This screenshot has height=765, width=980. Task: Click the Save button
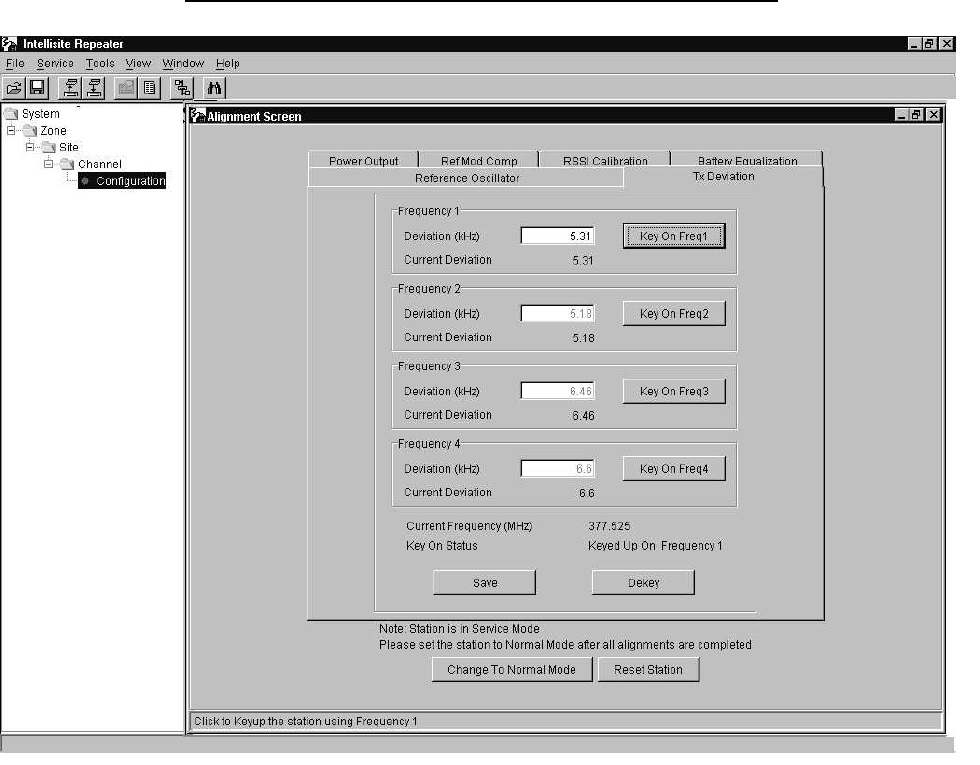pos(484,582)
